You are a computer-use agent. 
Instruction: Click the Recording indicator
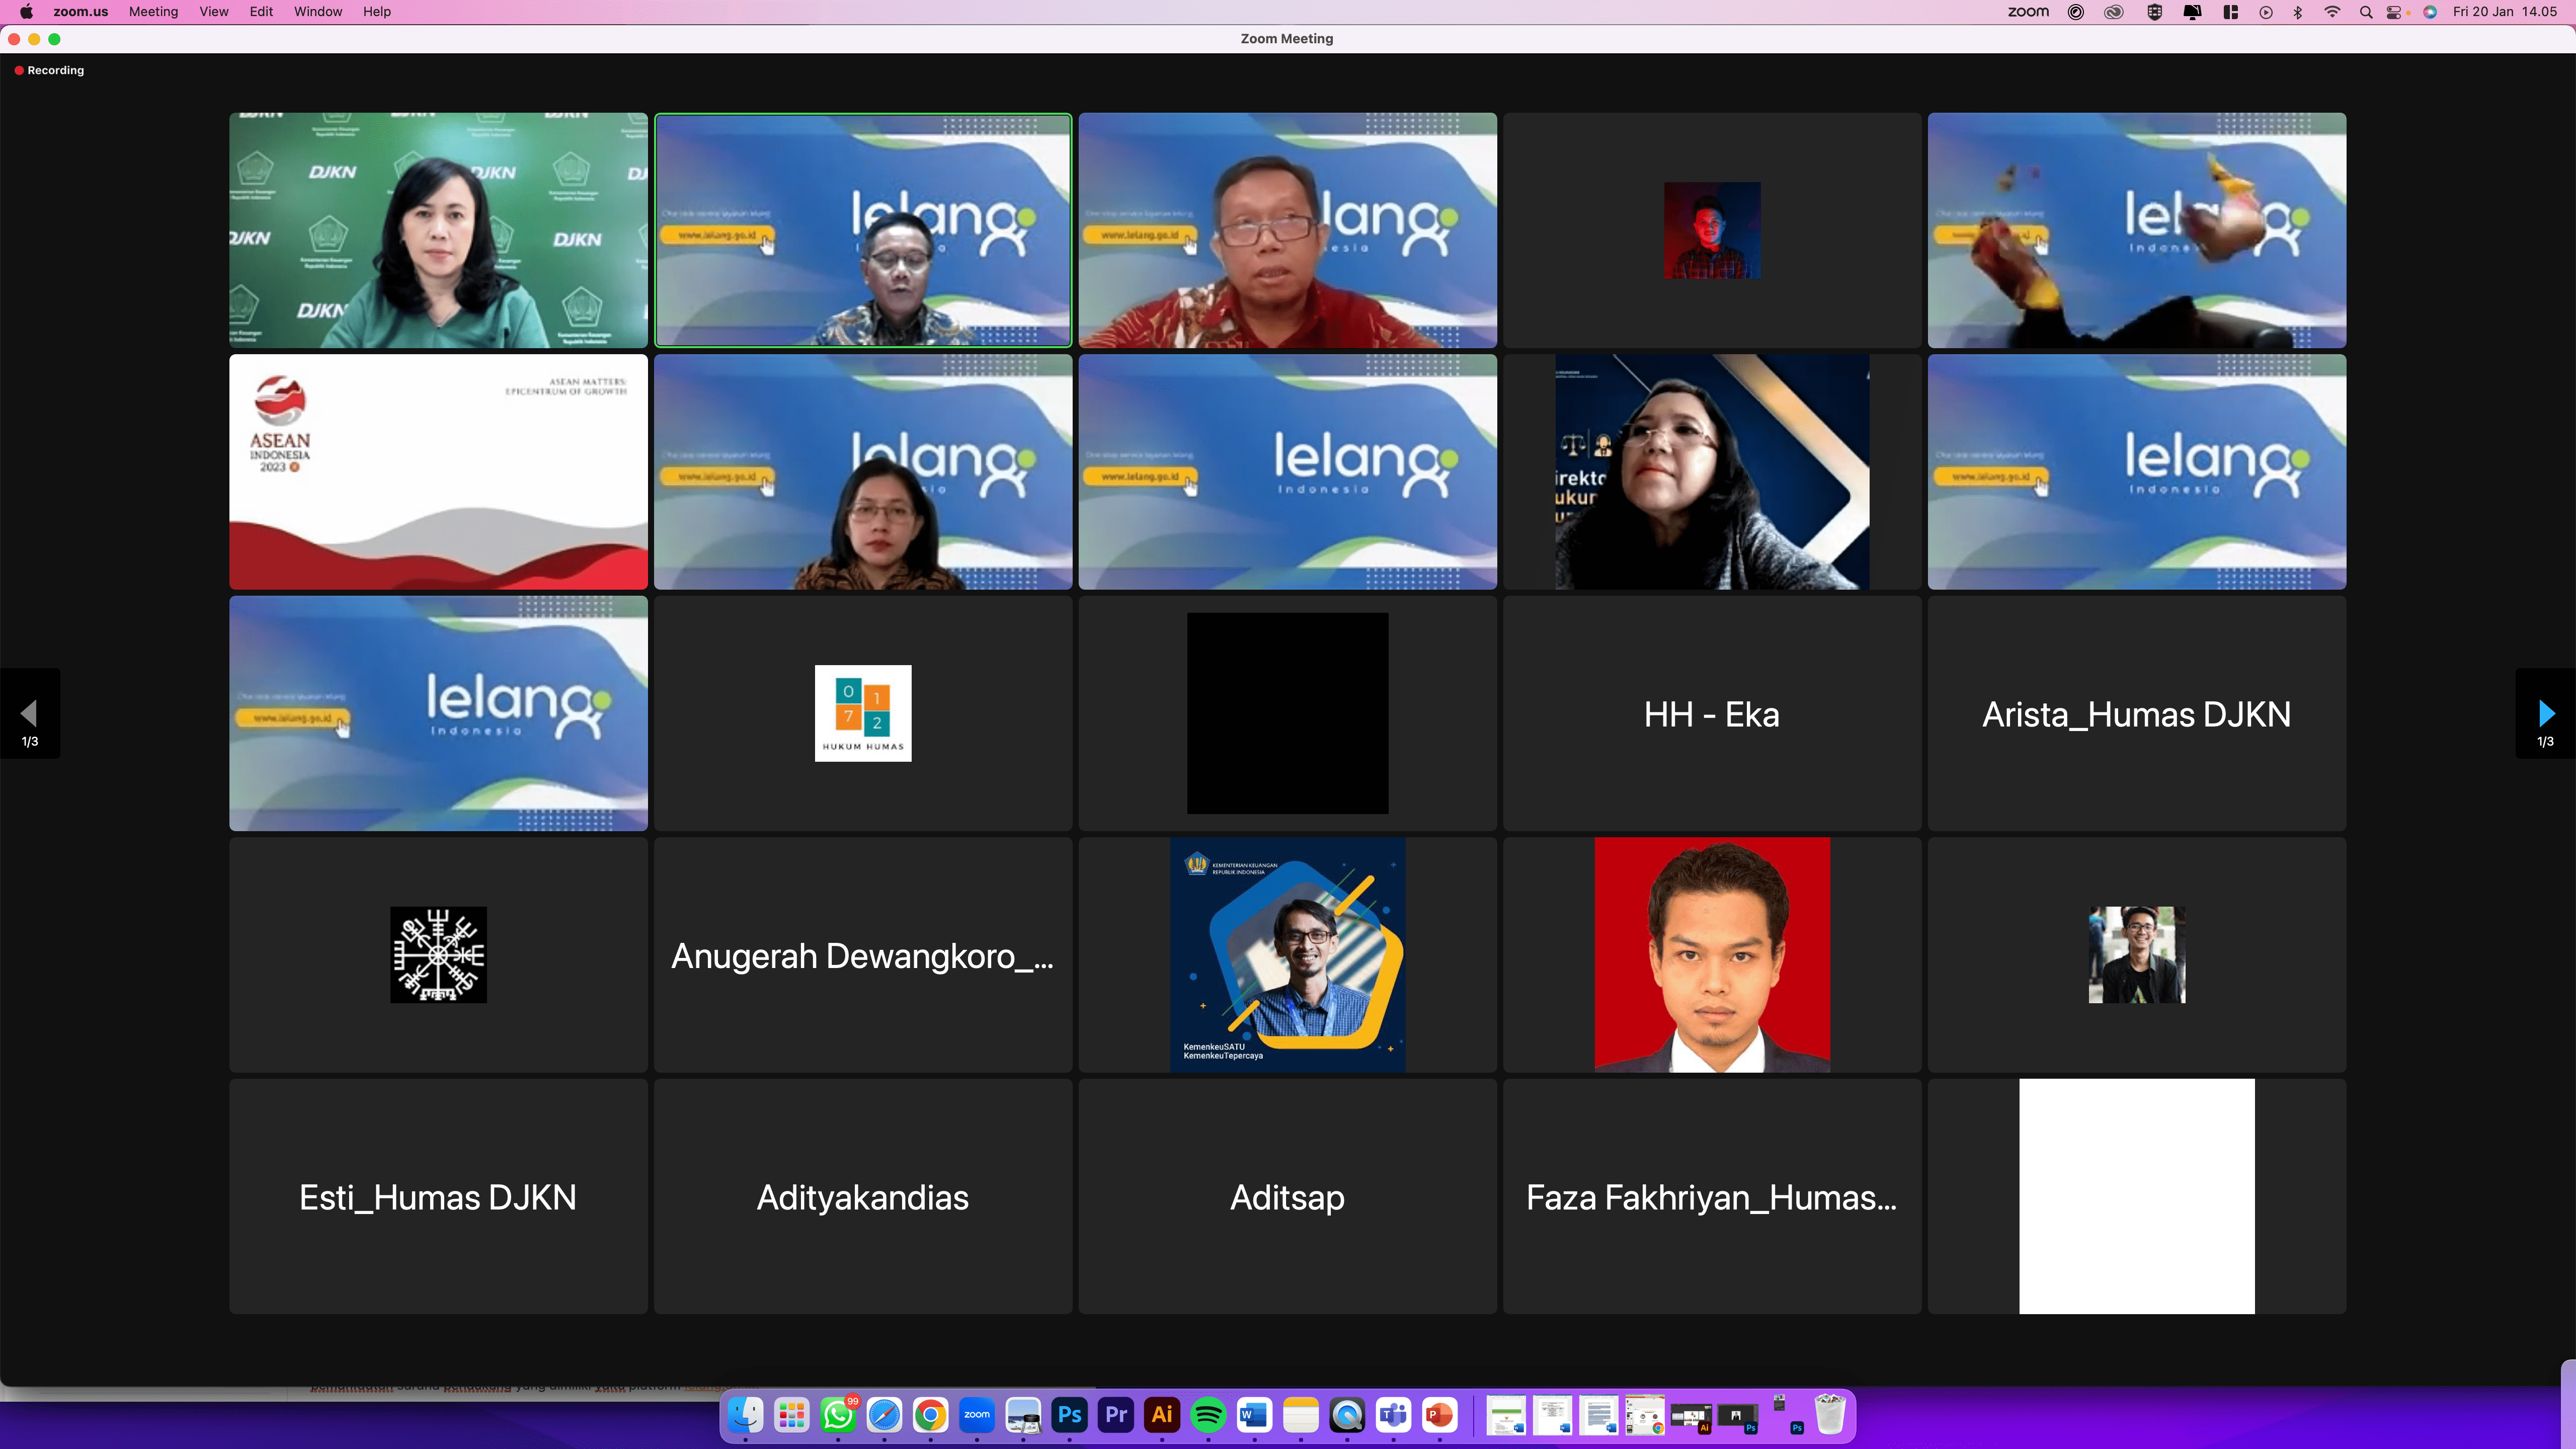tap(49, 70)
